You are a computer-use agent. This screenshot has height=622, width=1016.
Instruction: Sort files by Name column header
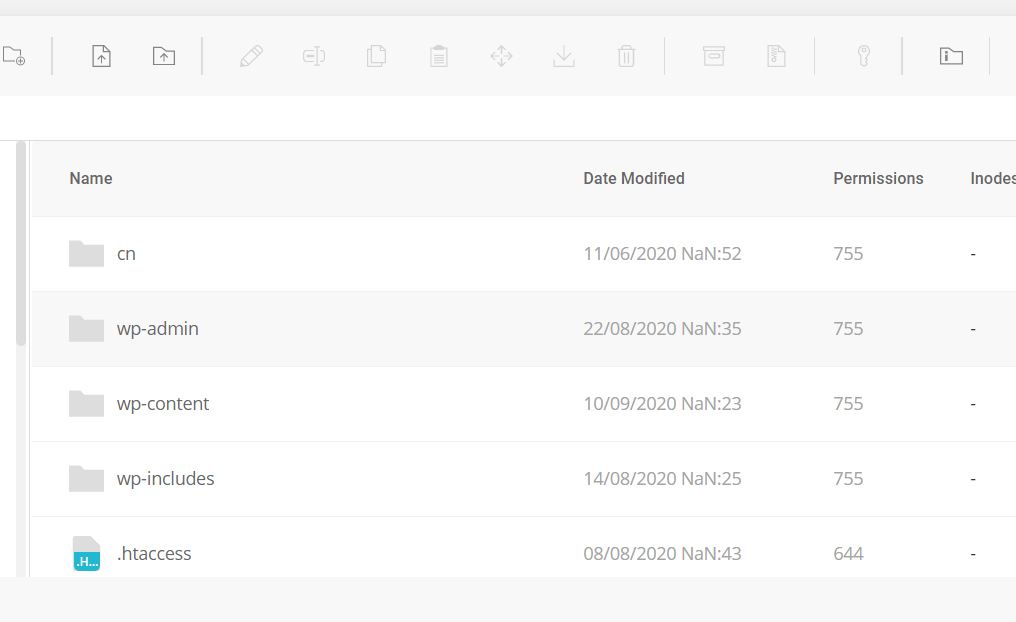tap(91, 179)
